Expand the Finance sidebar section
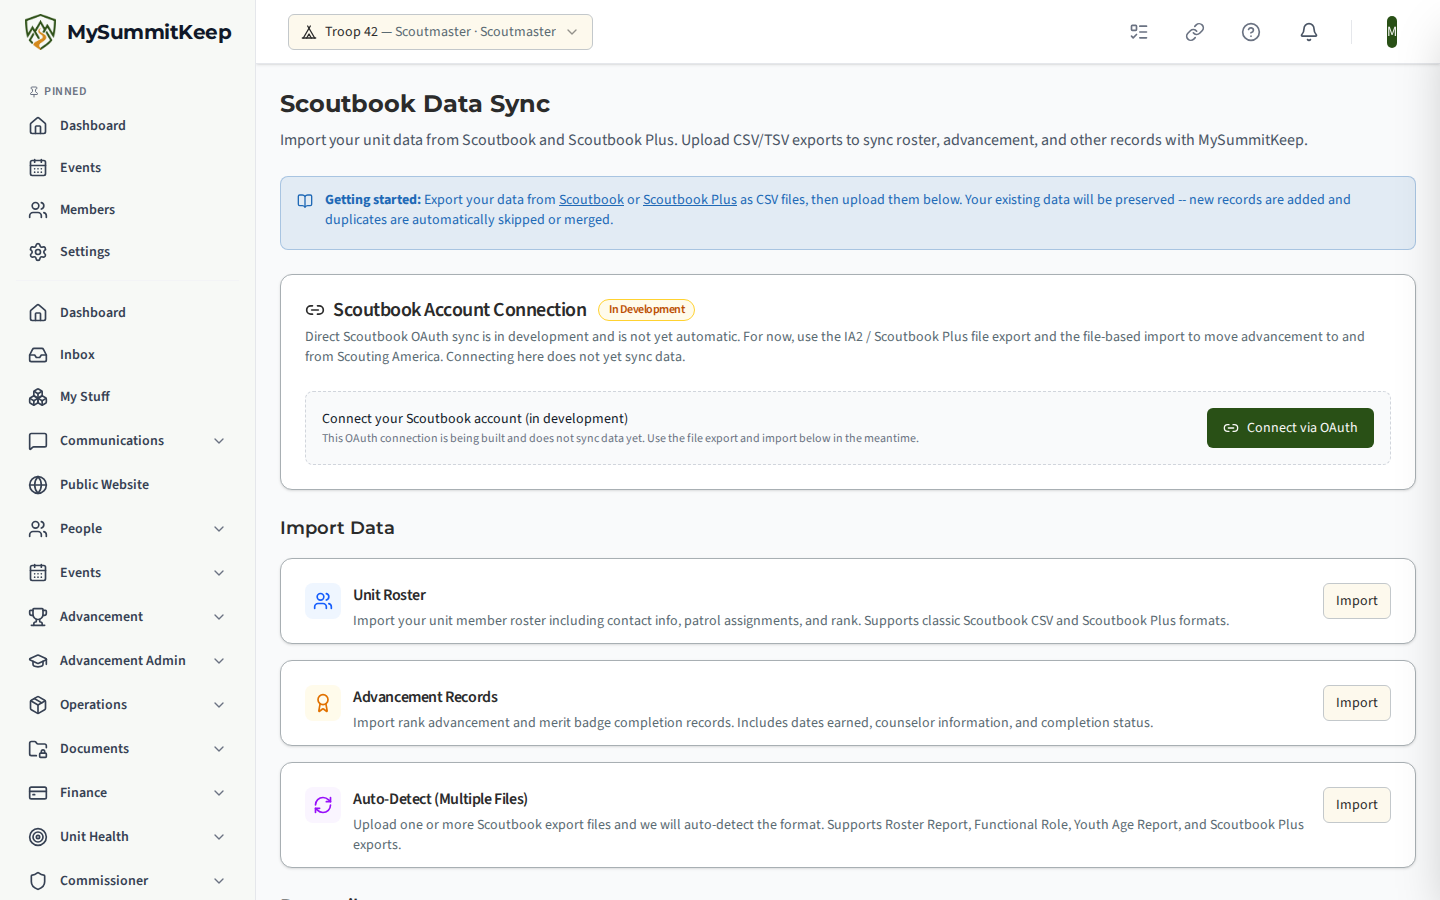The height and width of the screenshot is (900, 1440). 128,793
